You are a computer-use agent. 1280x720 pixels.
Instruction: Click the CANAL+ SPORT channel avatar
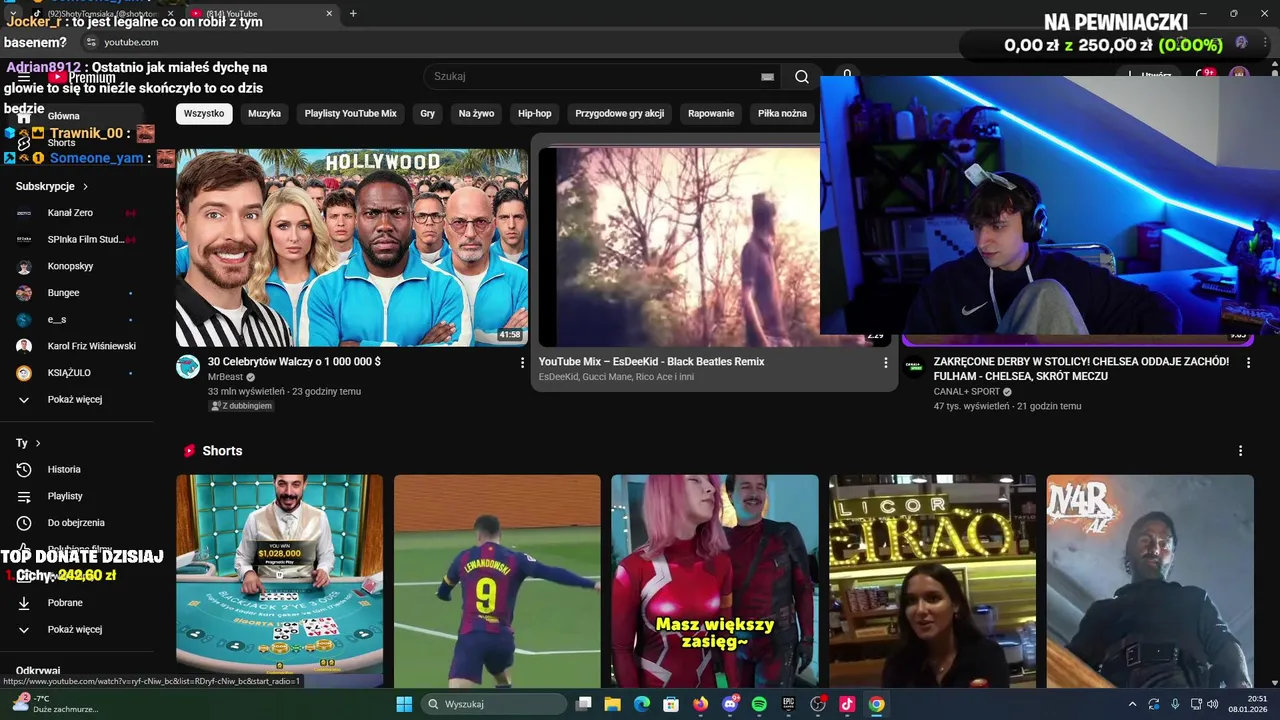[914, 367]
